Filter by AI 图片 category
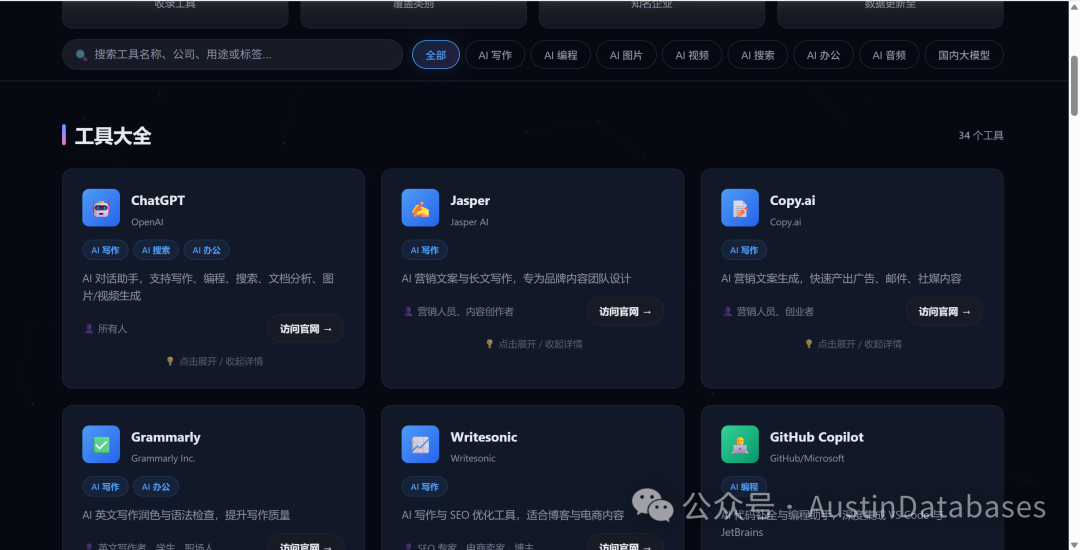Screen dimensions: 1080x550 pyautogui.click(x=626, y=55)
